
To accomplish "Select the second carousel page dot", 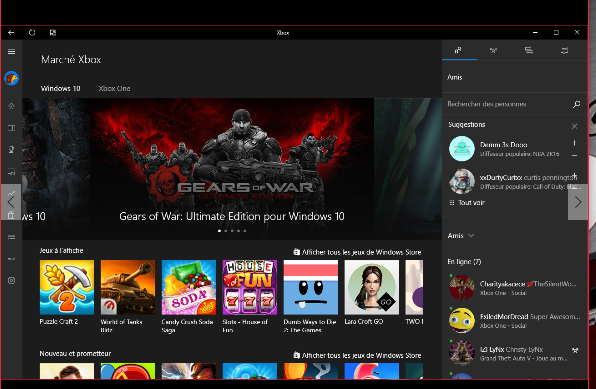I will tap(226, 231).
